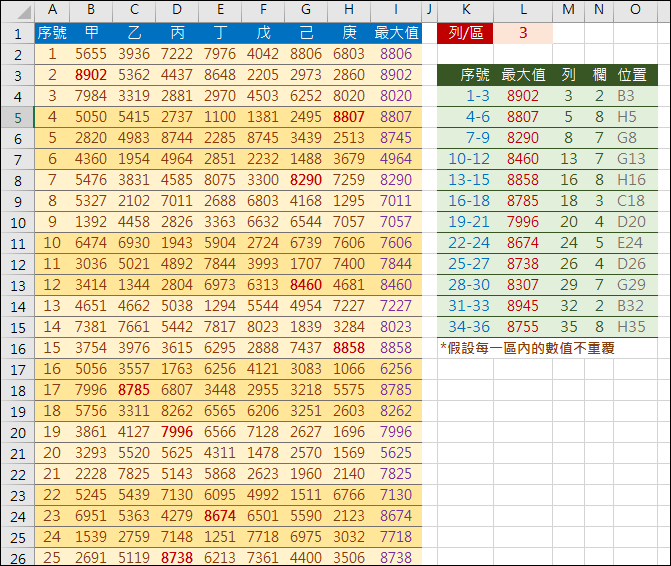
Task: Click the note *假設每一區內的數值不重覆
Action: coord(527,348)
